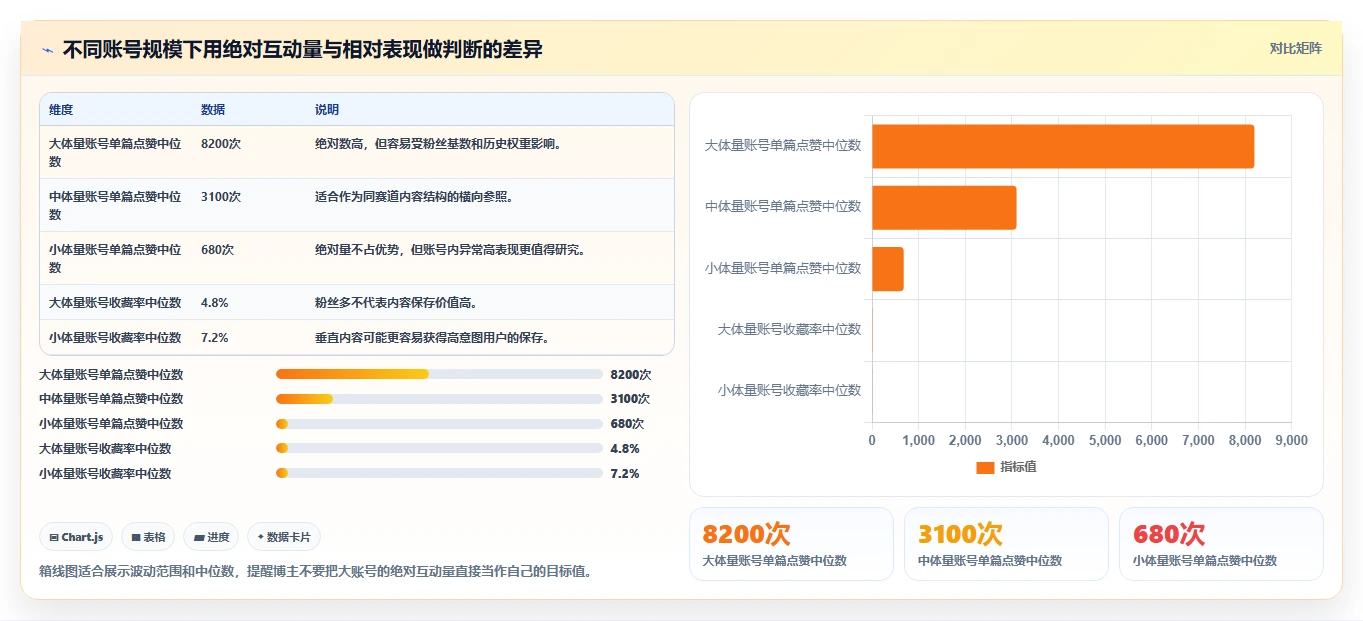
Task: Click the 维度 column header
Action: (61, 110)
